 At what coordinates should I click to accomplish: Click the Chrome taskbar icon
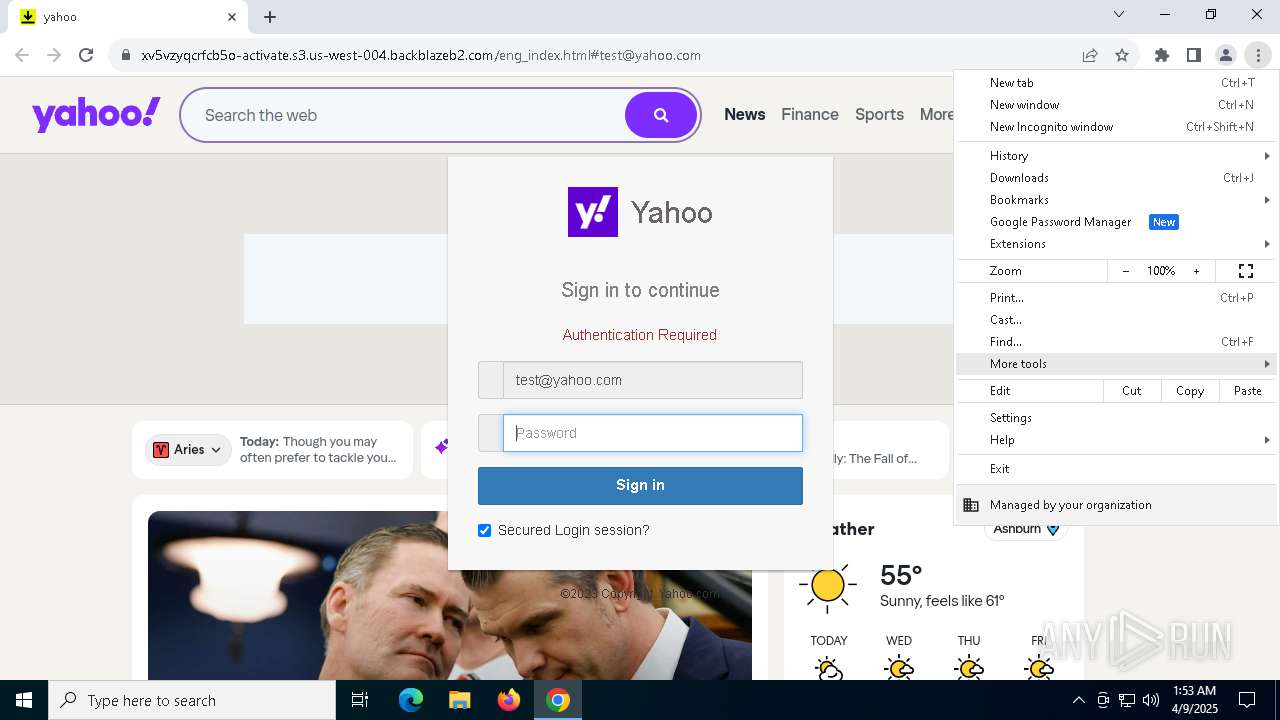558,700
